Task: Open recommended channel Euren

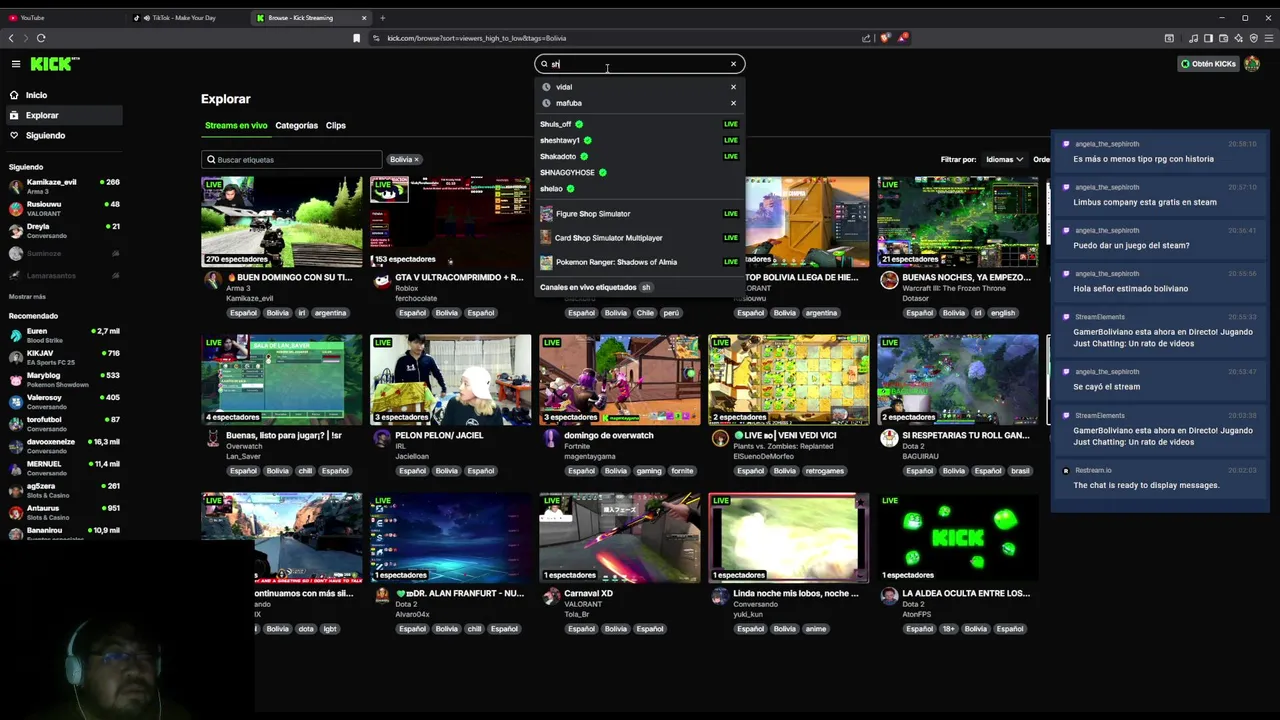Action: coord(64,335)
